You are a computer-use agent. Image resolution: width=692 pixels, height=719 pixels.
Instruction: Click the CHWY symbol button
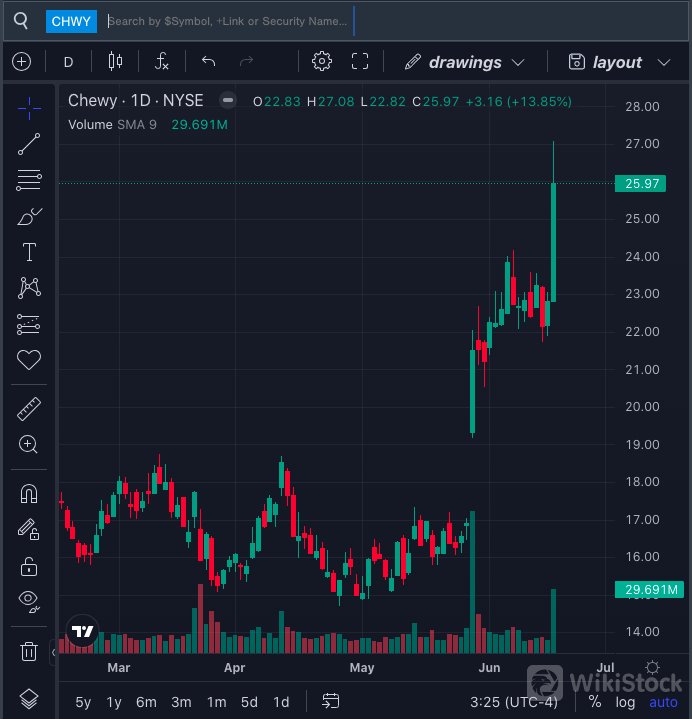pos(71,21)
